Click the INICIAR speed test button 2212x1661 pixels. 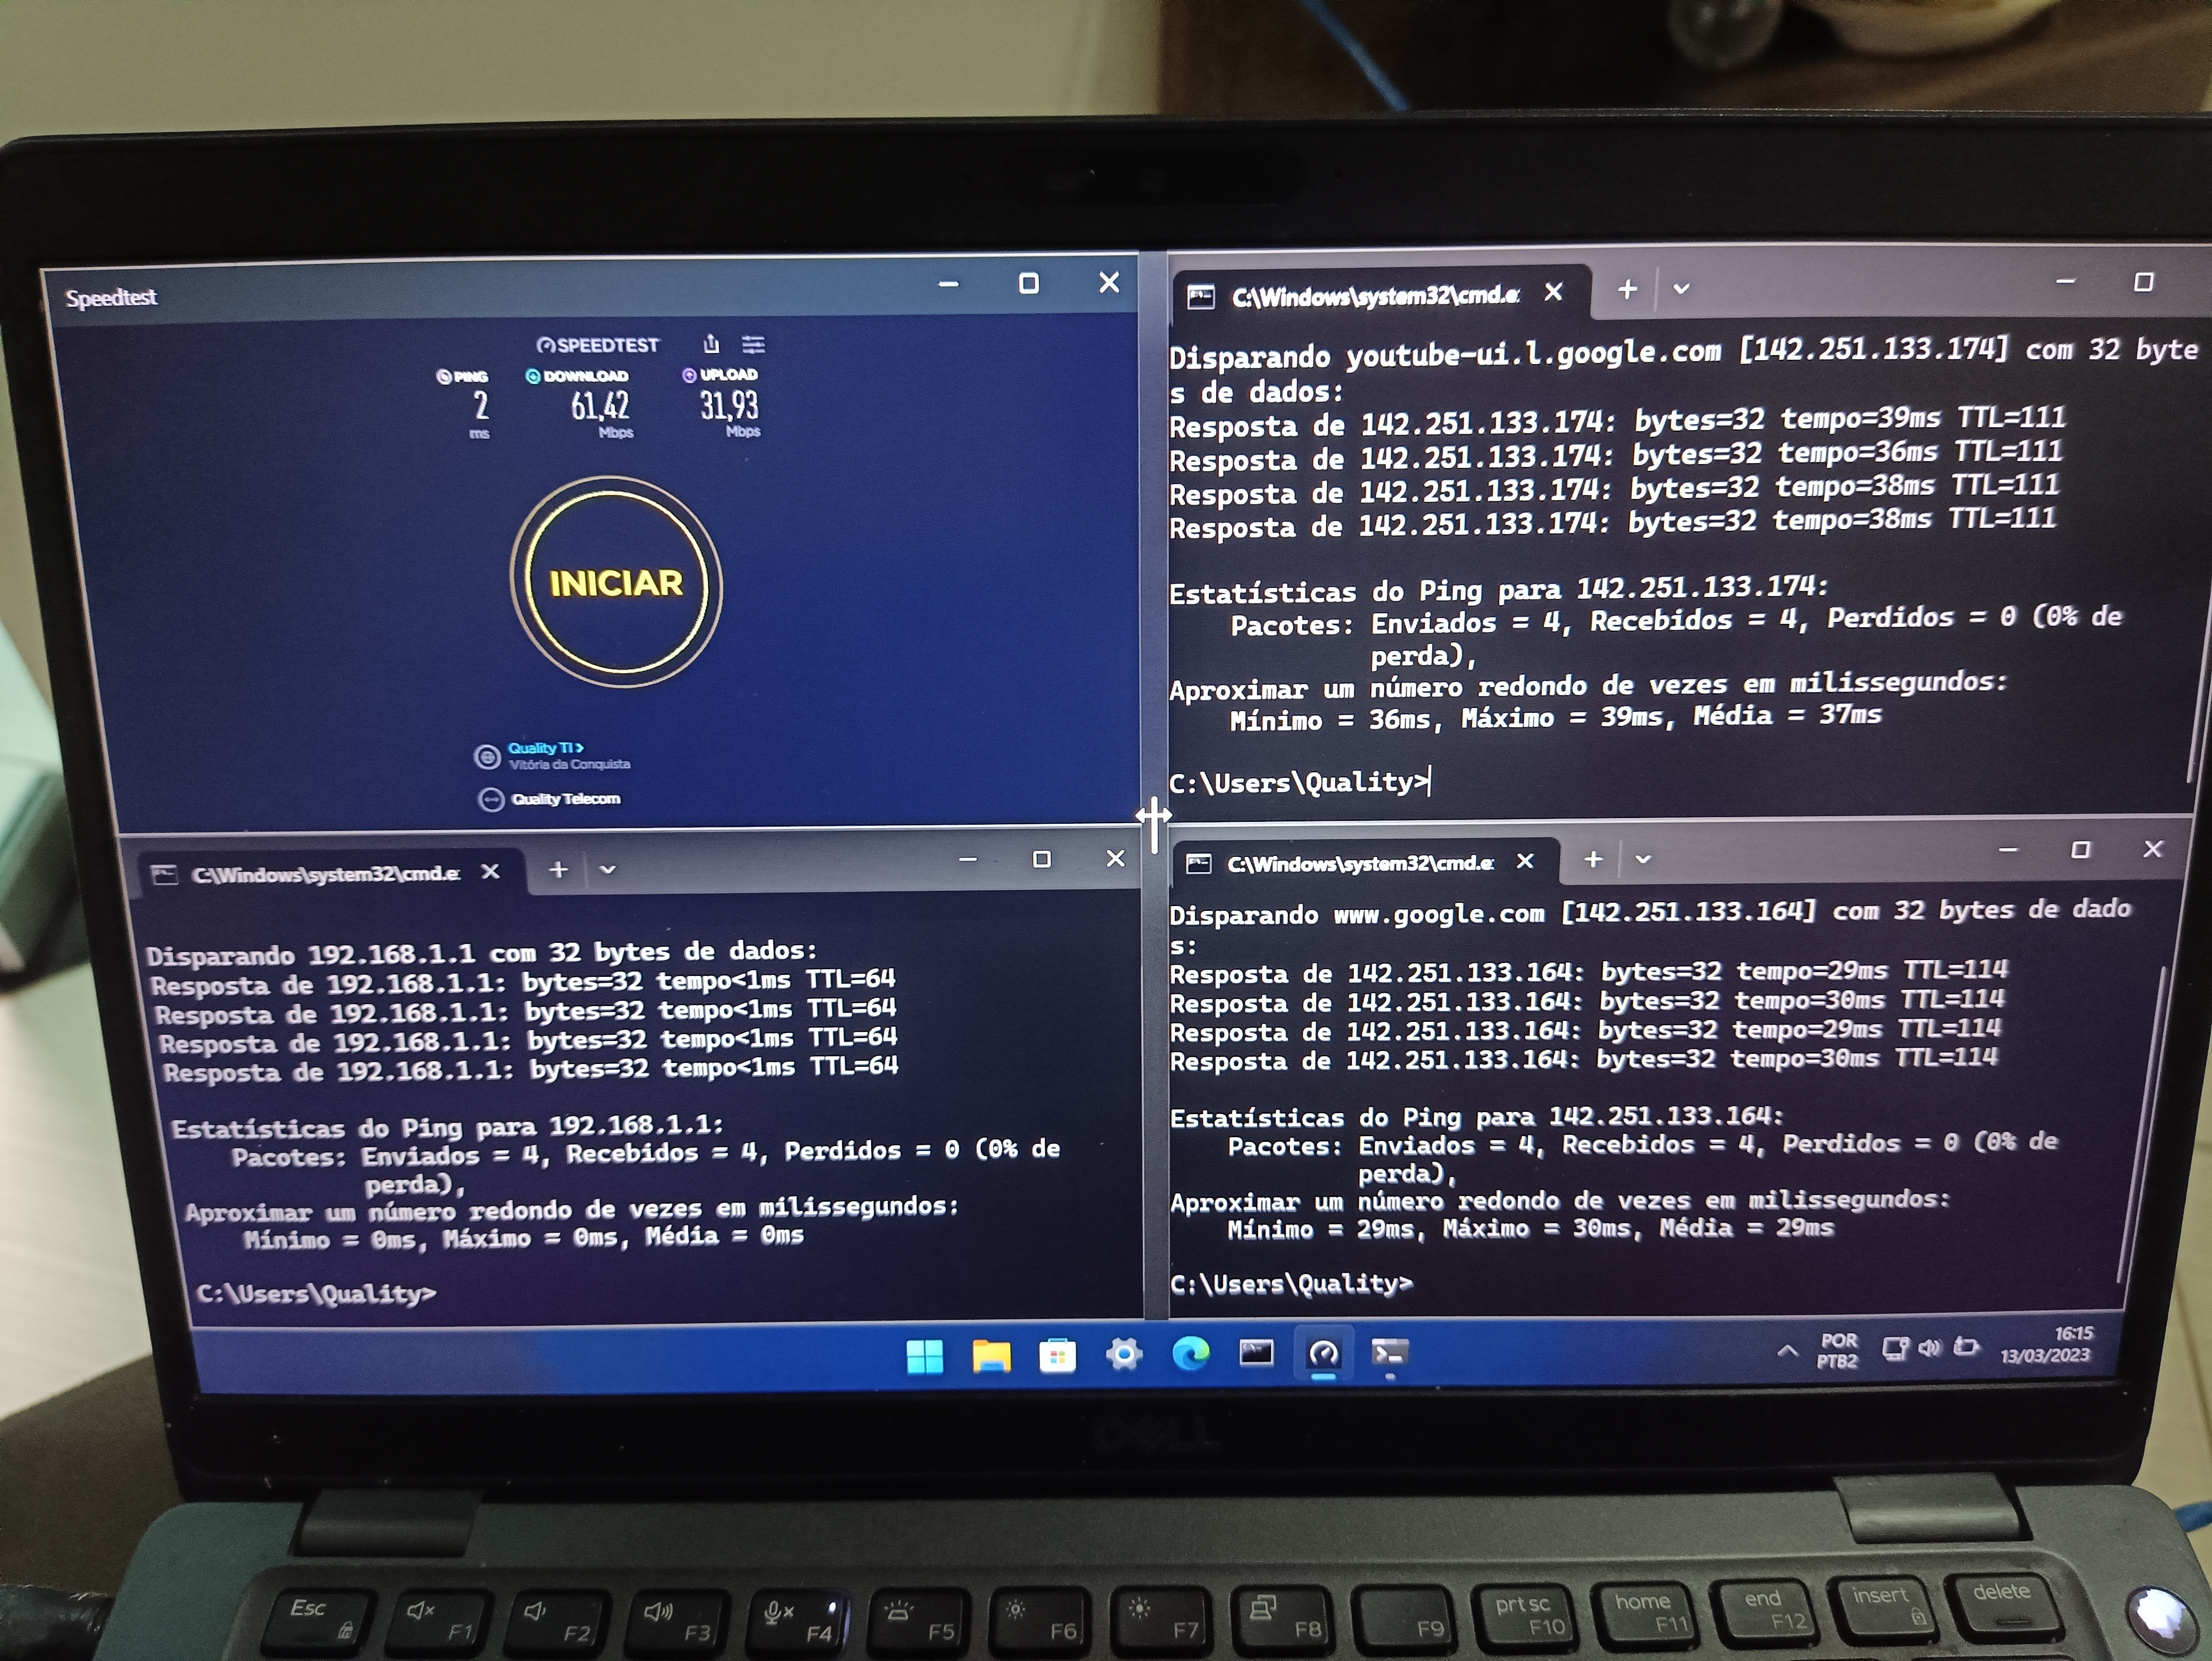click(615, 583)
